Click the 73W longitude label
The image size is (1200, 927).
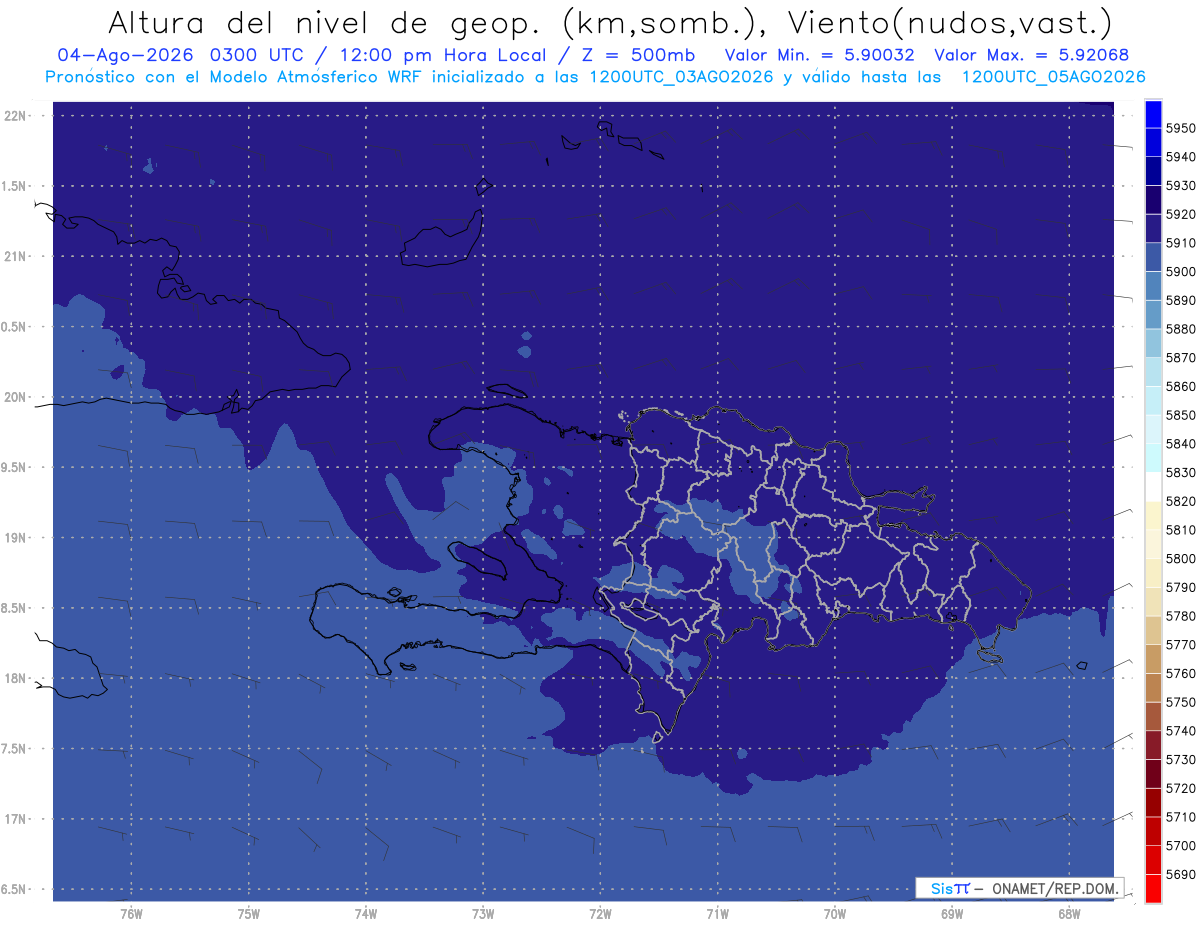click(483, 914)
